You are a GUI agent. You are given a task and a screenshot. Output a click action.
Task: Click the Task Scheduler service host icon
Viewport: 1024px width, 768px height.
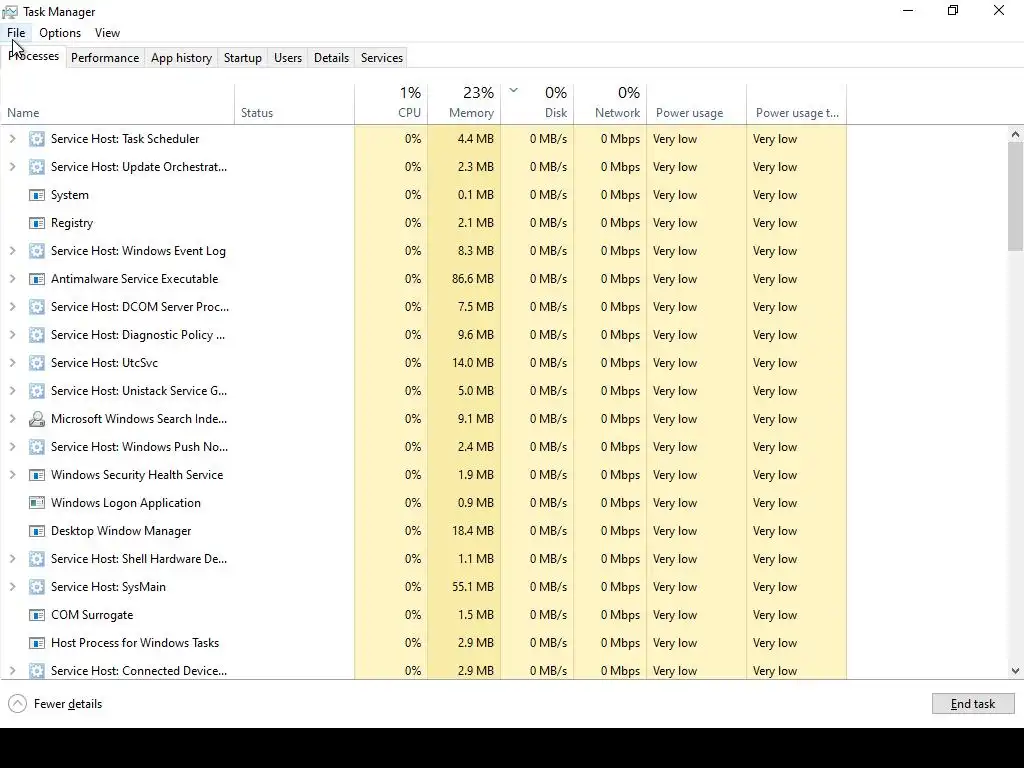tap(37, 139)
